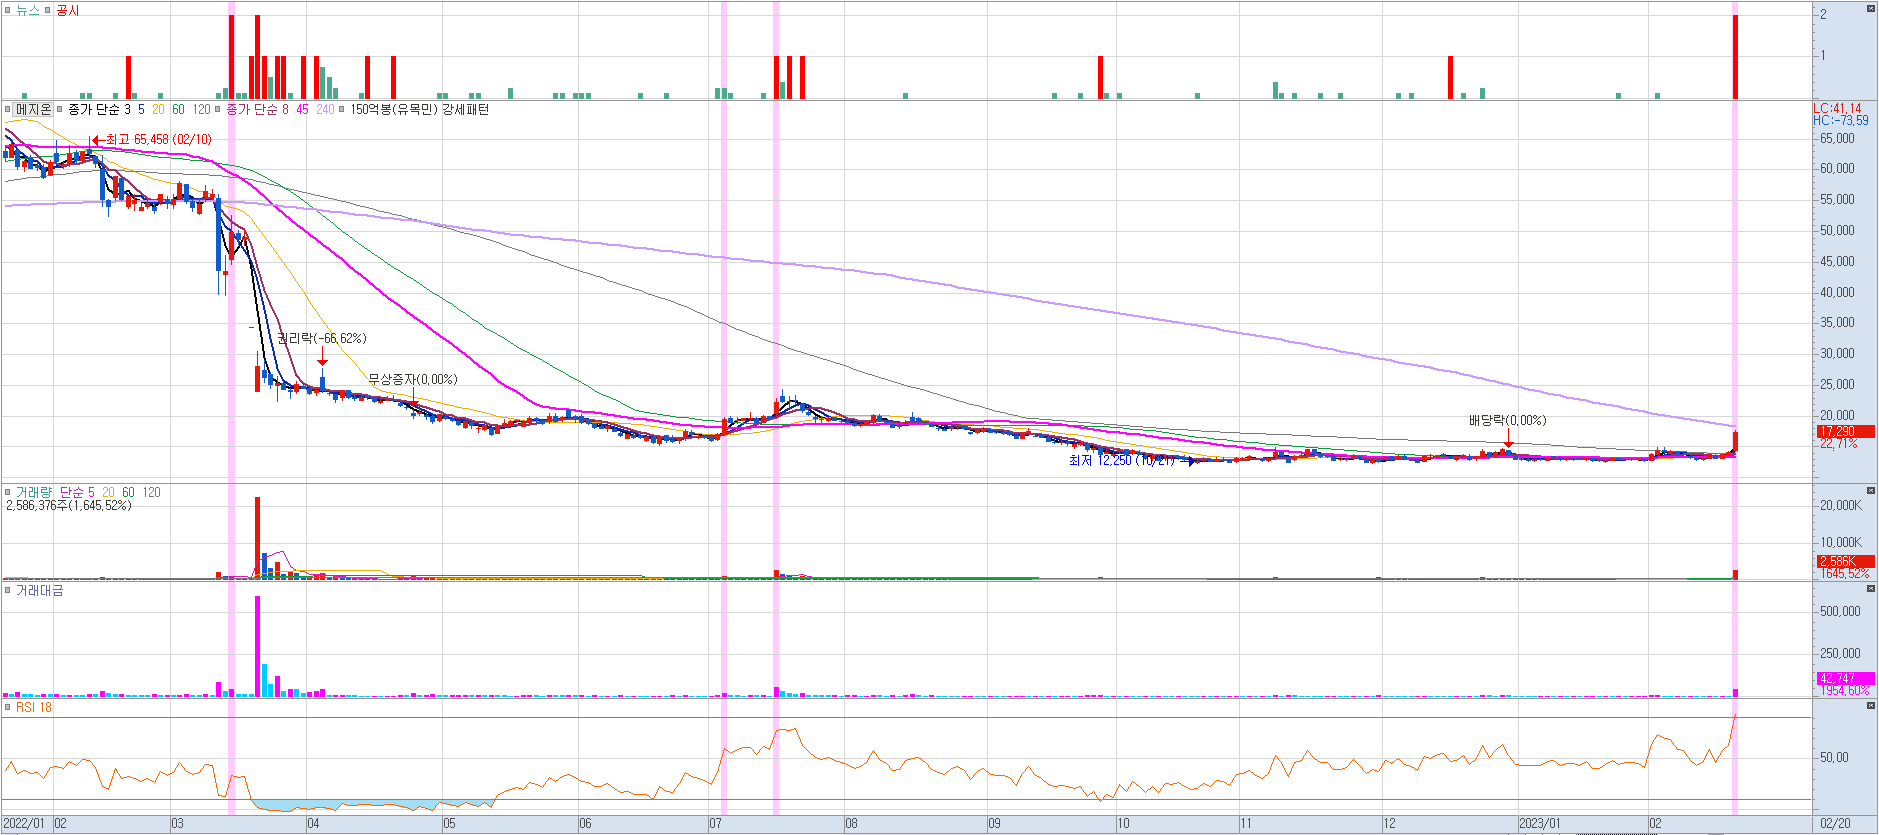1879x835 pixels.
Task: Click the 50.00 RSI axis label
Action: [x=1834, y=757]
